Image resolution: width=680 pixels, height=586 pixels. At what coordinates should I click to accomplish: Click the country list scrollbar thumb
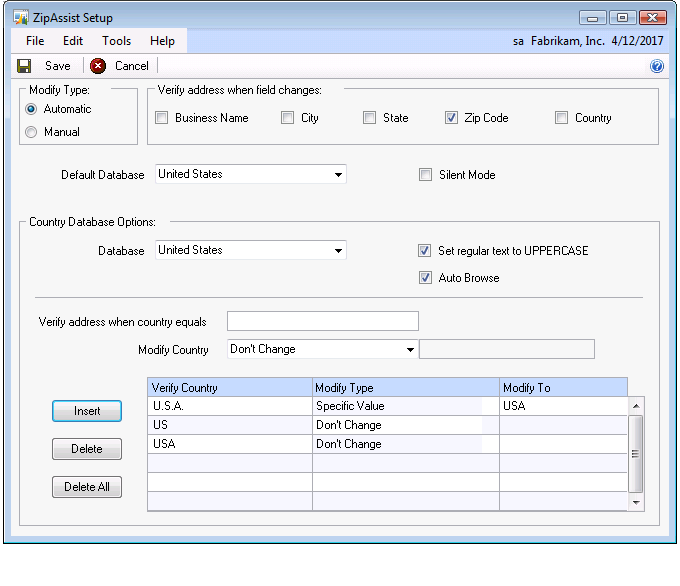tap(636, 454)
